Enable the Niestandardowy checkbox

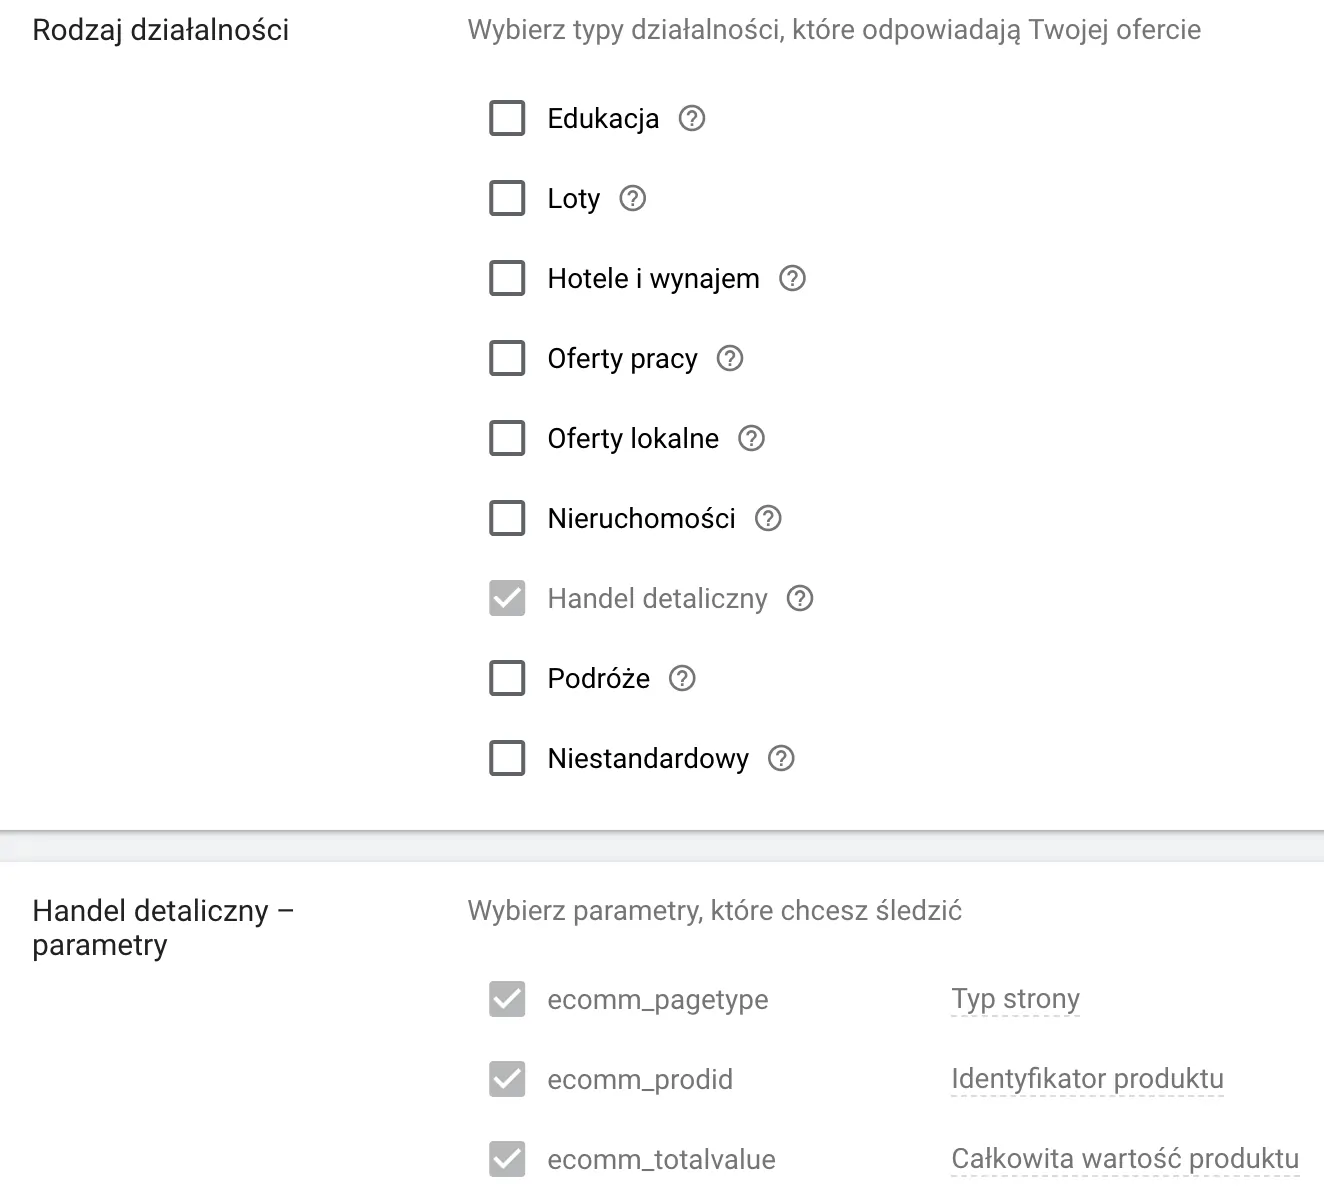[x=507, y=759]
